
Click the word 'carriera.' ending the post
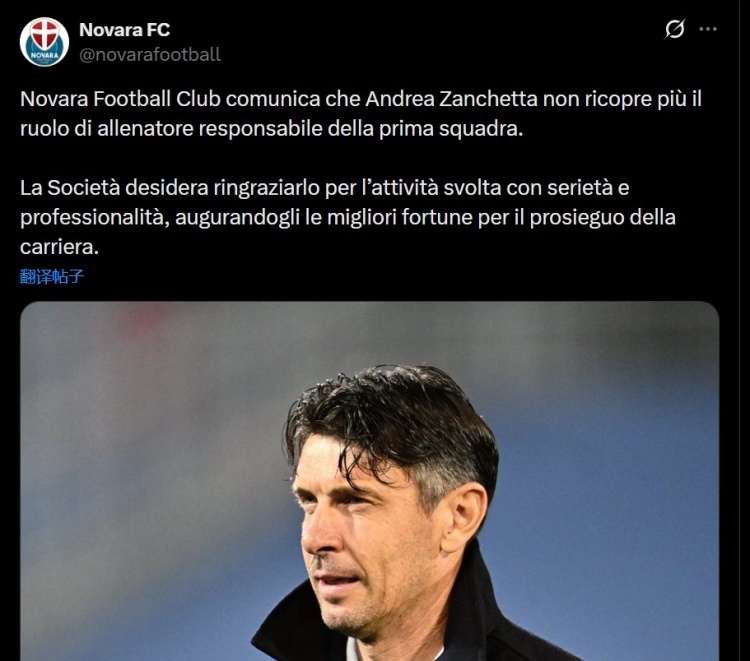click(59, 247)
